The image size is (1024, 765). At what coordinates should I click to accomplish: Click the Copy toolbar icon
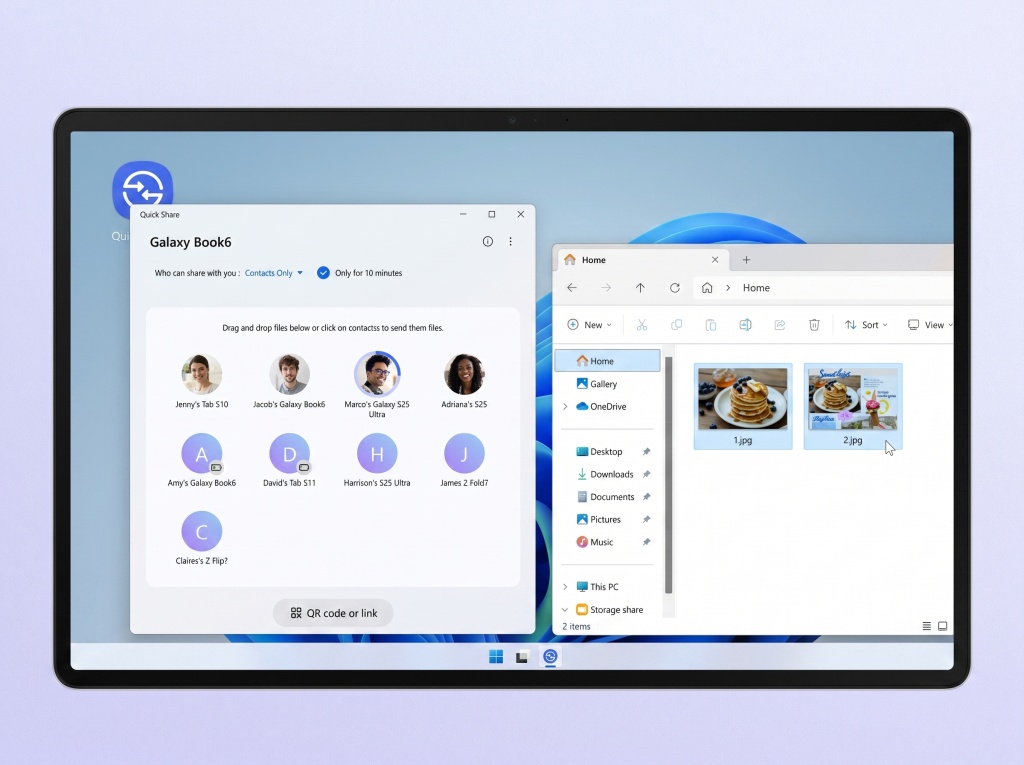coord(677,325)
